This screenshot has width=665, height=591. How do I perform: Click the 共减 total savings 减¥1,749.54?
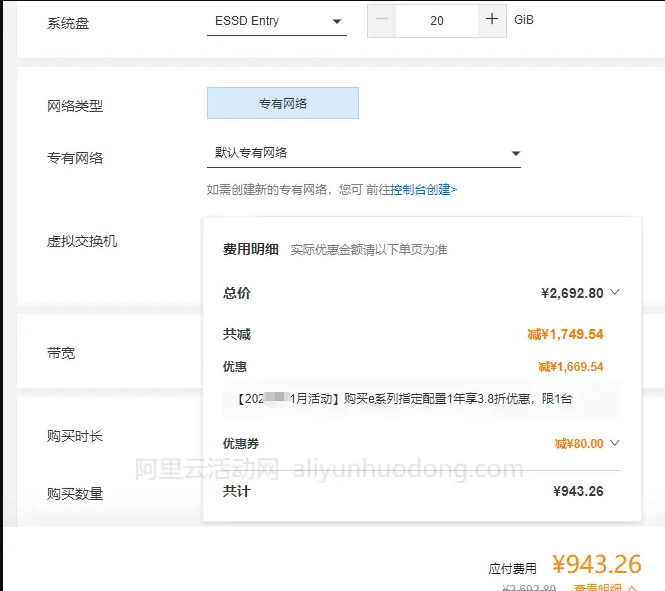(x=565, y=334)
